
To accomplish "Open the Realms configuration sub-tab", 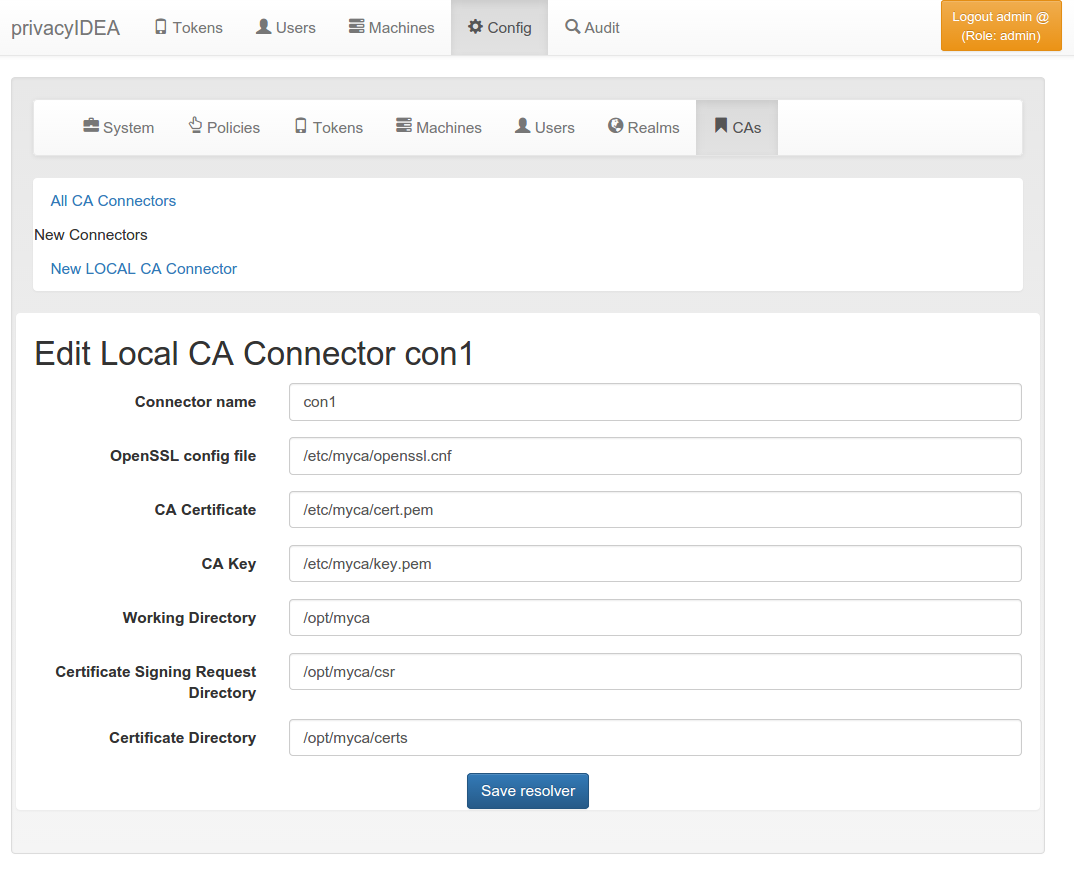I will point(643,128).
